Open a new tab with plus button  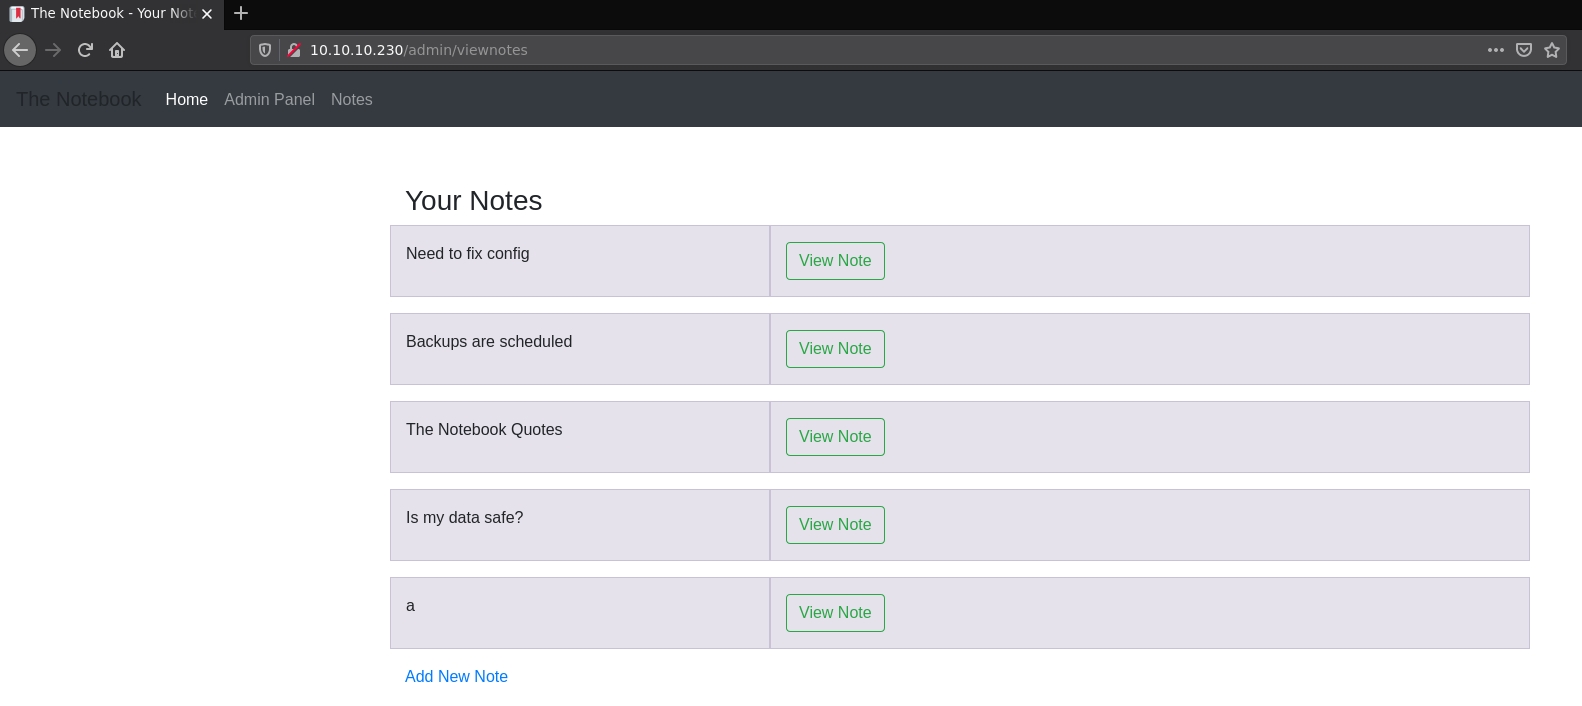tap(241, 13)
